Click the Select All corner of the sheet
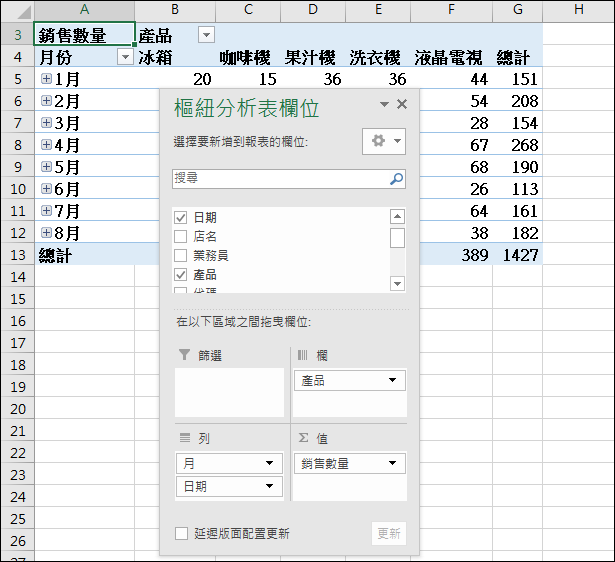Viewport: 615px width, 562px height. pos(18,11)
